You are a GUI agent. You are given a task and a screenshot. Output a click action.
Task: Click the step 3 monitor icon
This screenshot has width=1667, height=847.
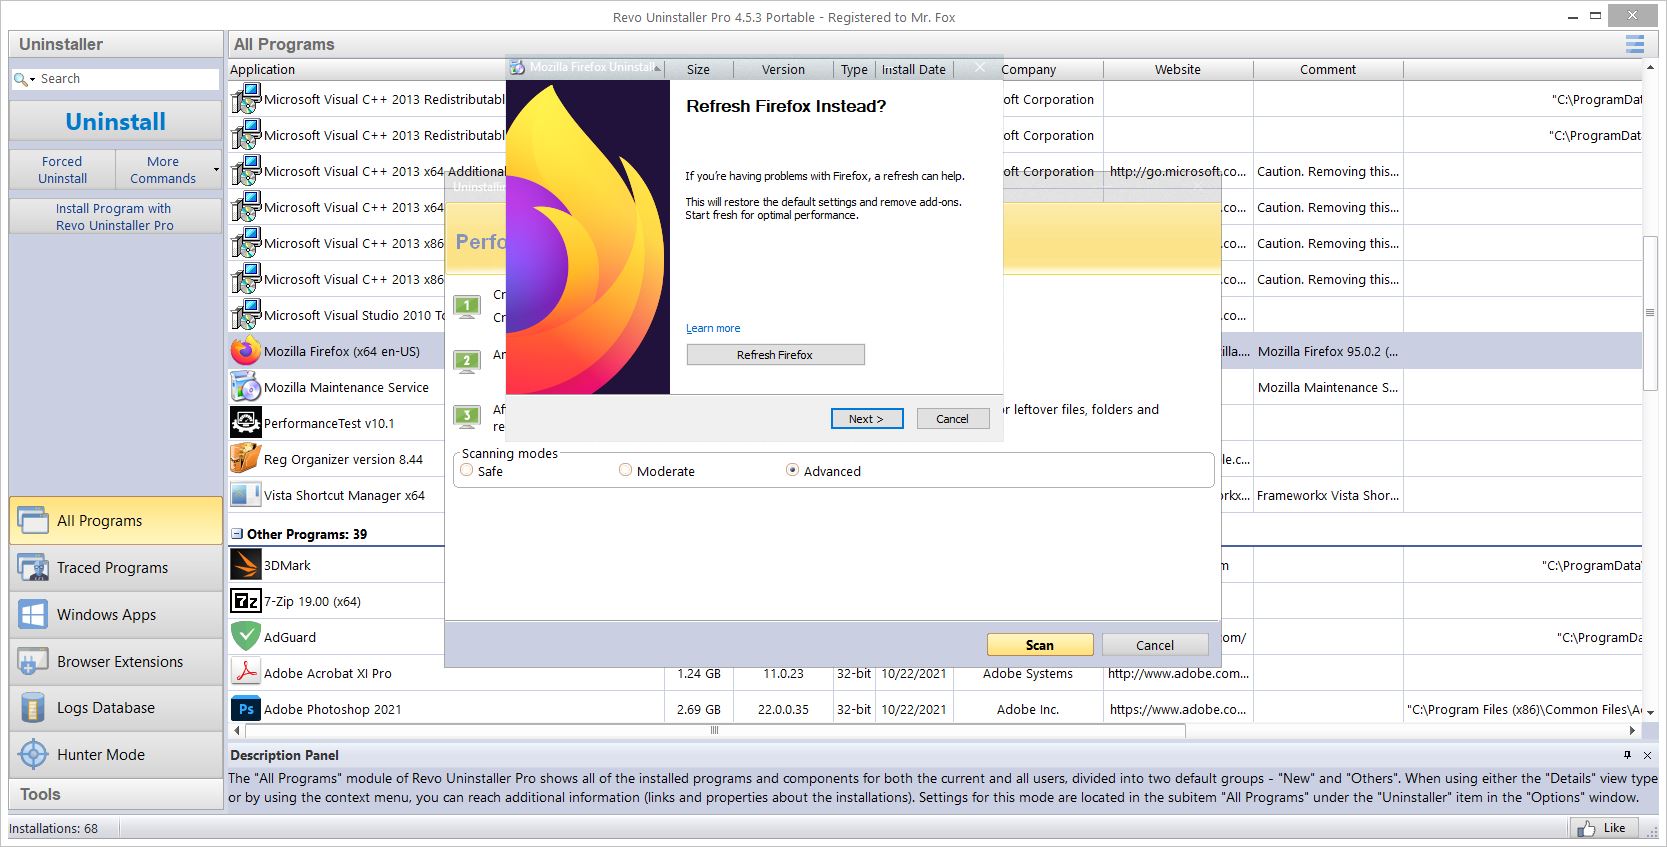[467, 417]
